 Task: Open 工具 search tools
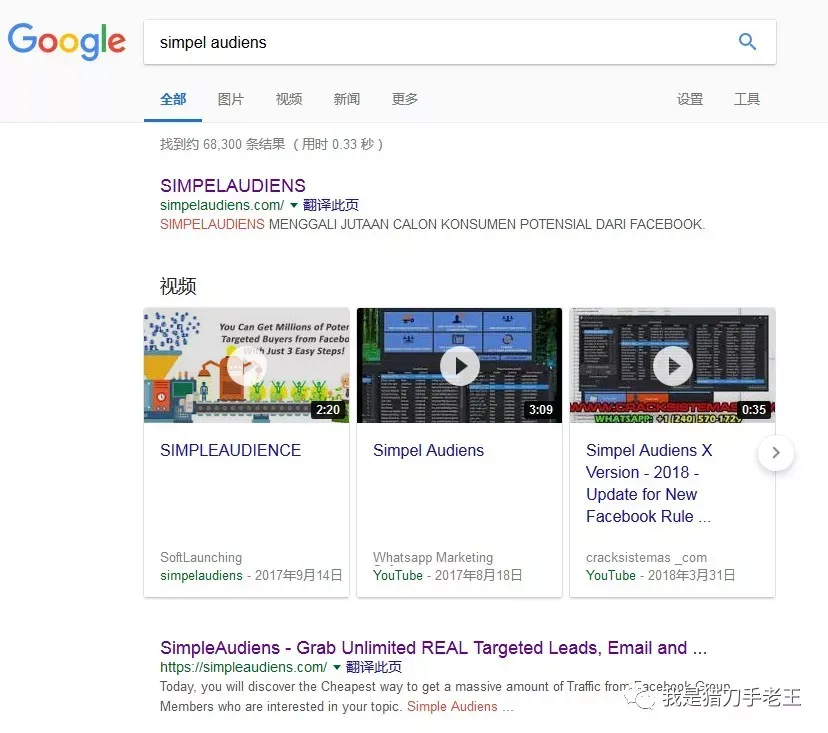coord(747,99)
